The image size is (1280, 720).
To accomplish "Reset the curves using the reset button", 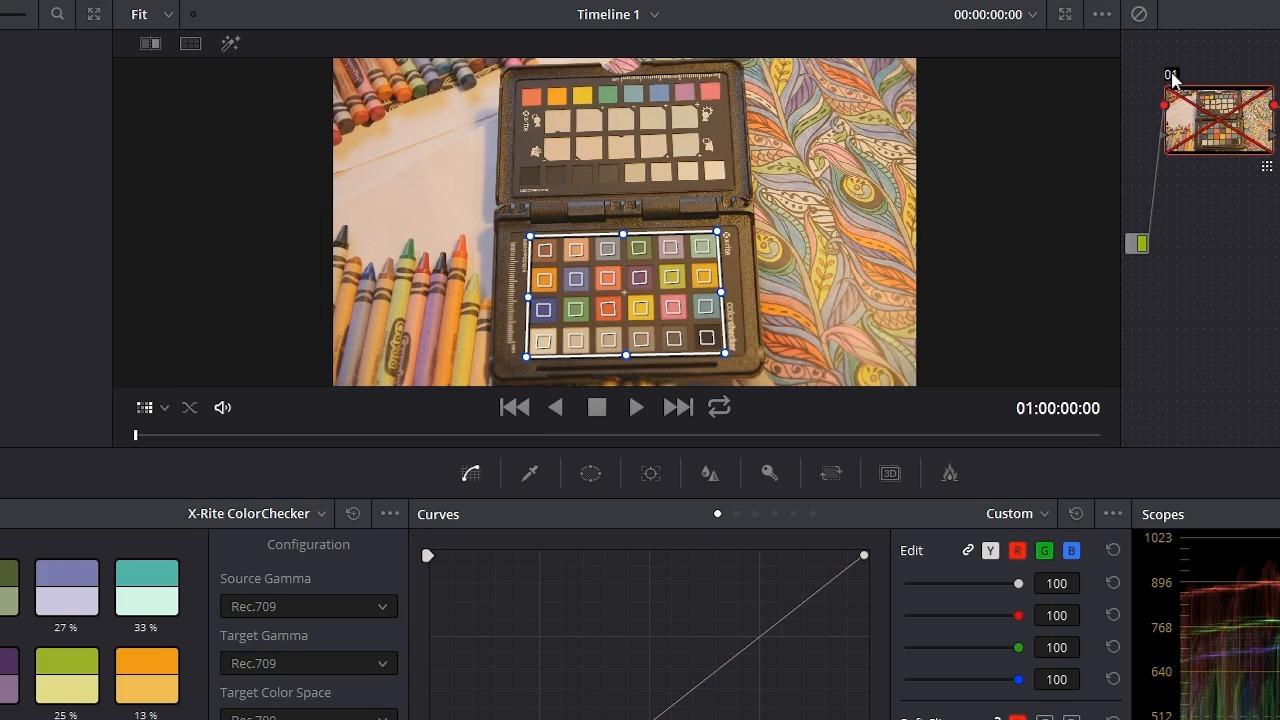I will point(1075,513).
